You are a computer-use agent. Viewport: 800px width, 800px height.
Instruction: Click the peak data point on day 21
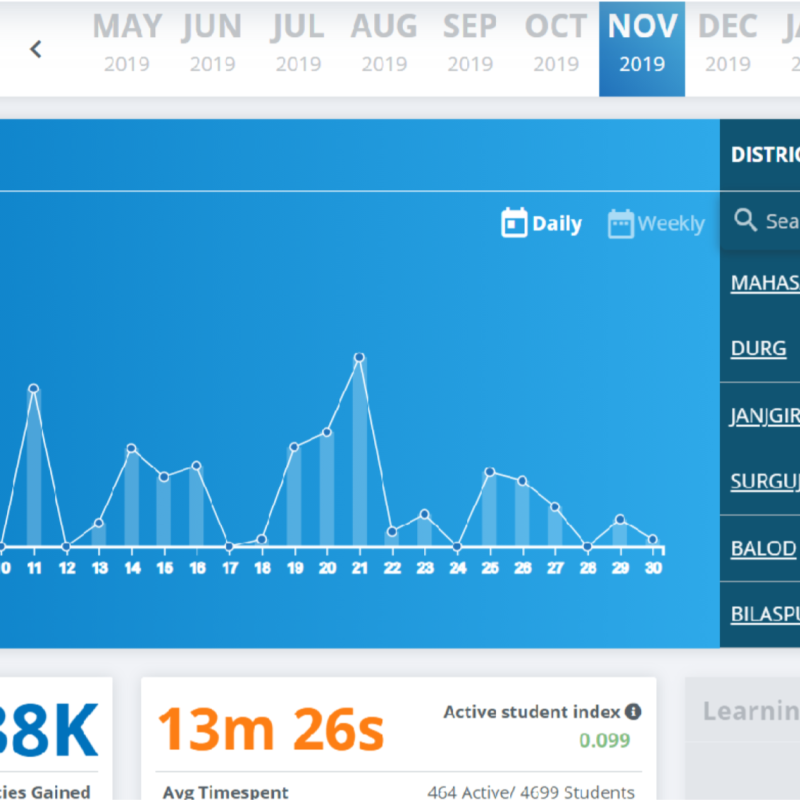click(x=359, y=357)
